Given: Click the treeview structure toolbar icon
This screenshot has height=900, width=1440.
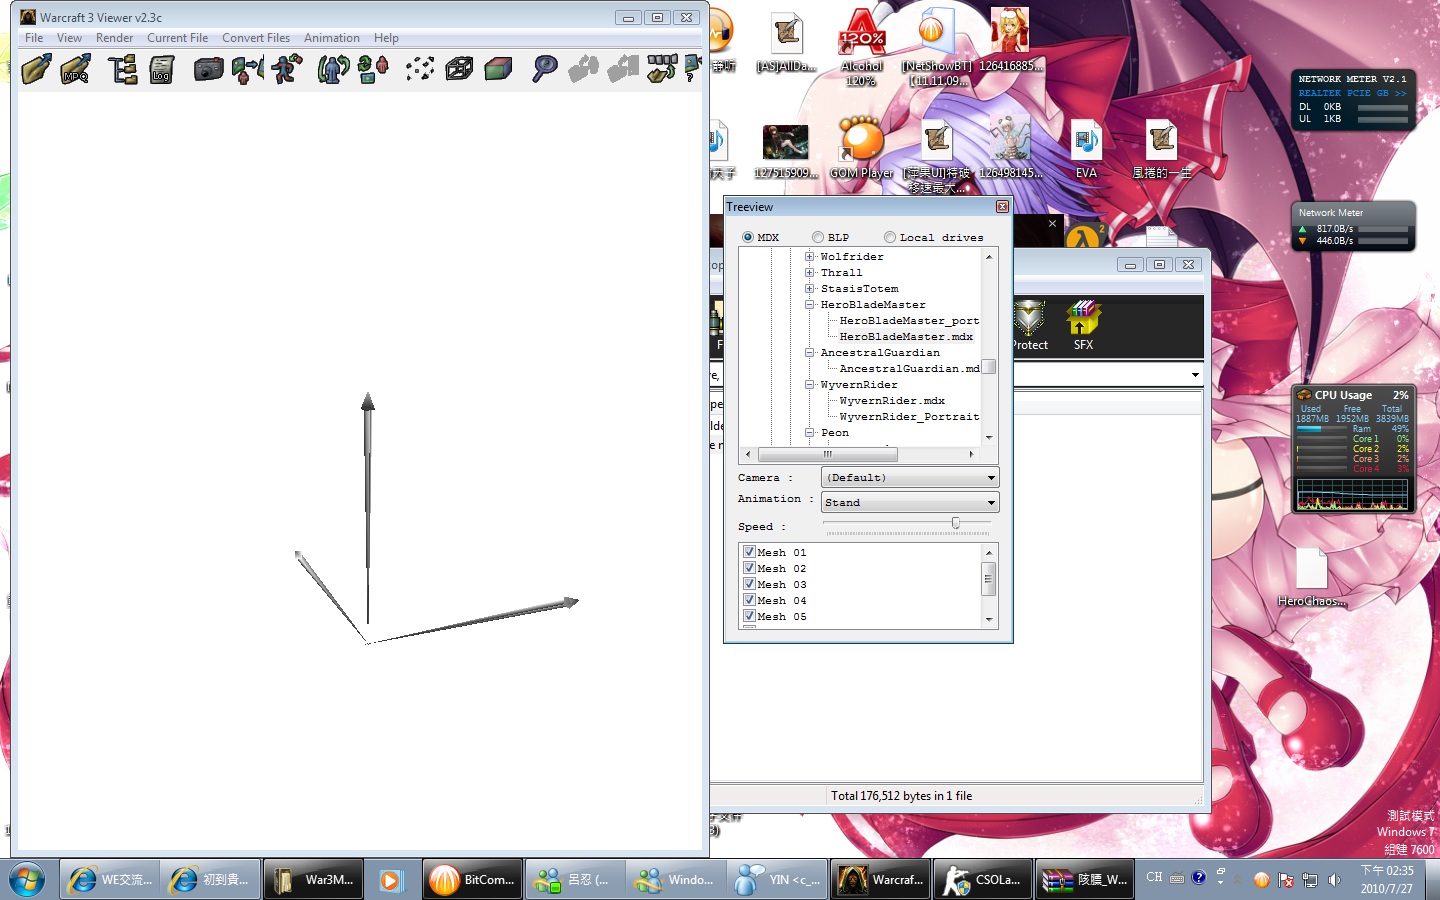Looking at the screenshot, I should (123, 69).
